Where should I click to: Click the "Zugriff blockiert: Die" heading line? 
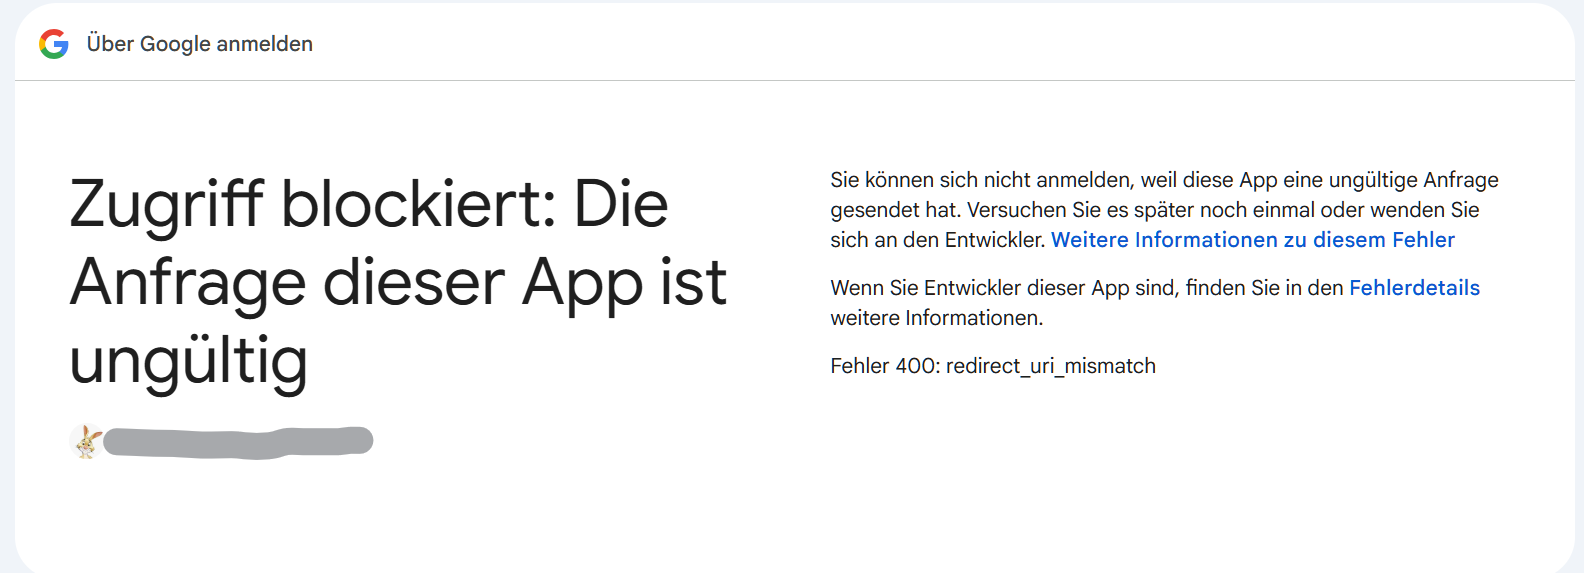[x=368, y=204]
